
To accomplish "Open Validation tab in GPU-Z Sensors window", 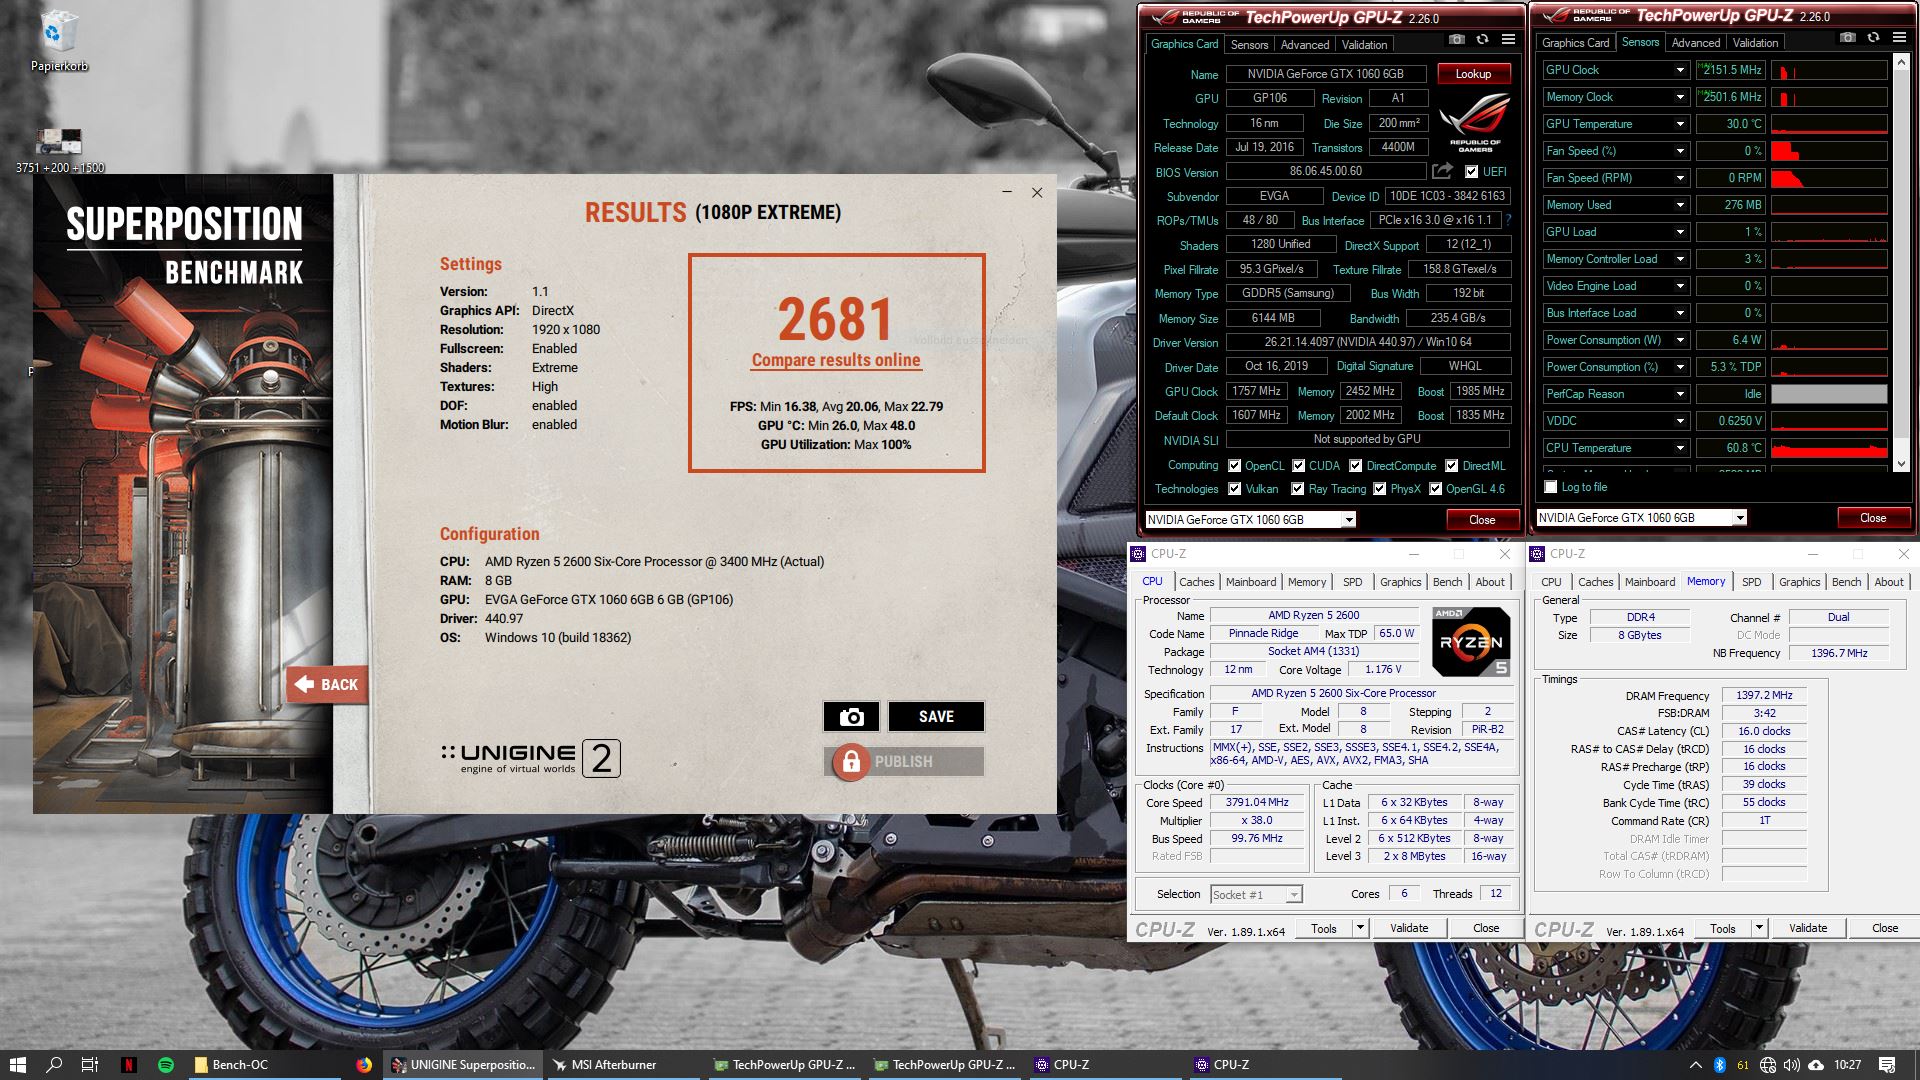I will point(1755,43).
